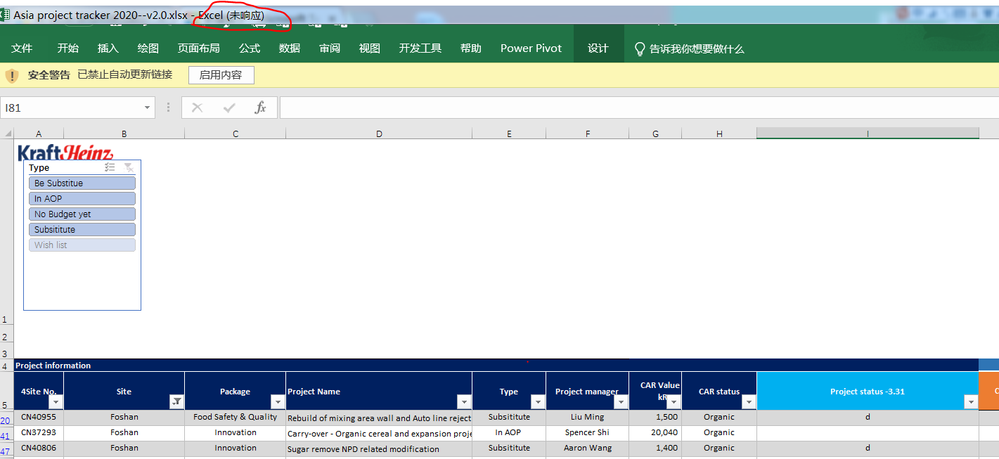Click the 启用内容 enable content button
The width and height of the screenshot is (999, 459).
tap(221, 75)
